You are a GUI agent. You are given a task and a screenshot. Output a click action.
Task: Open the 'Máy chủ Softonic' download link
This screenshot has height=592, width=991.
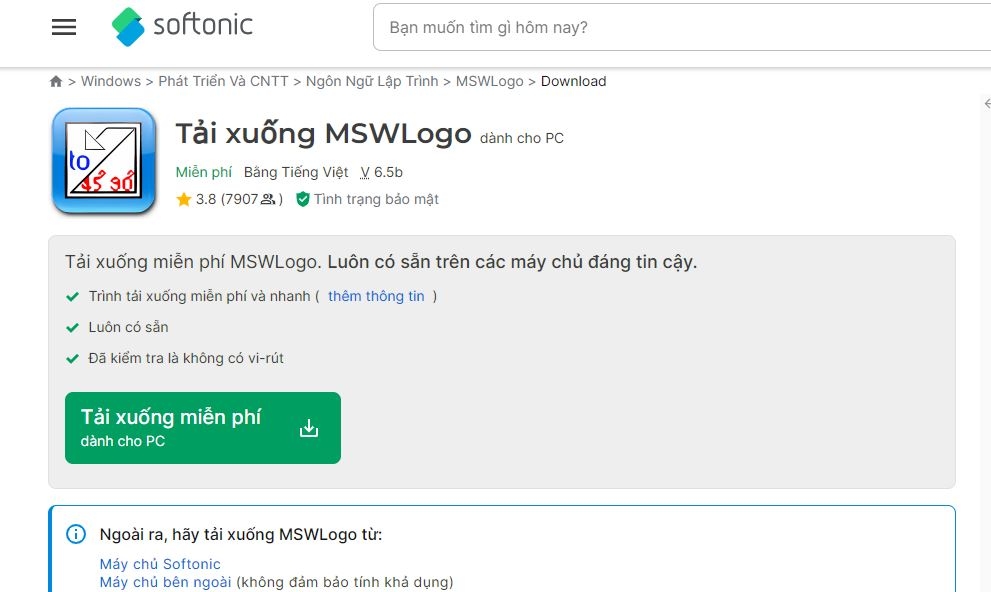coord(159,563)
